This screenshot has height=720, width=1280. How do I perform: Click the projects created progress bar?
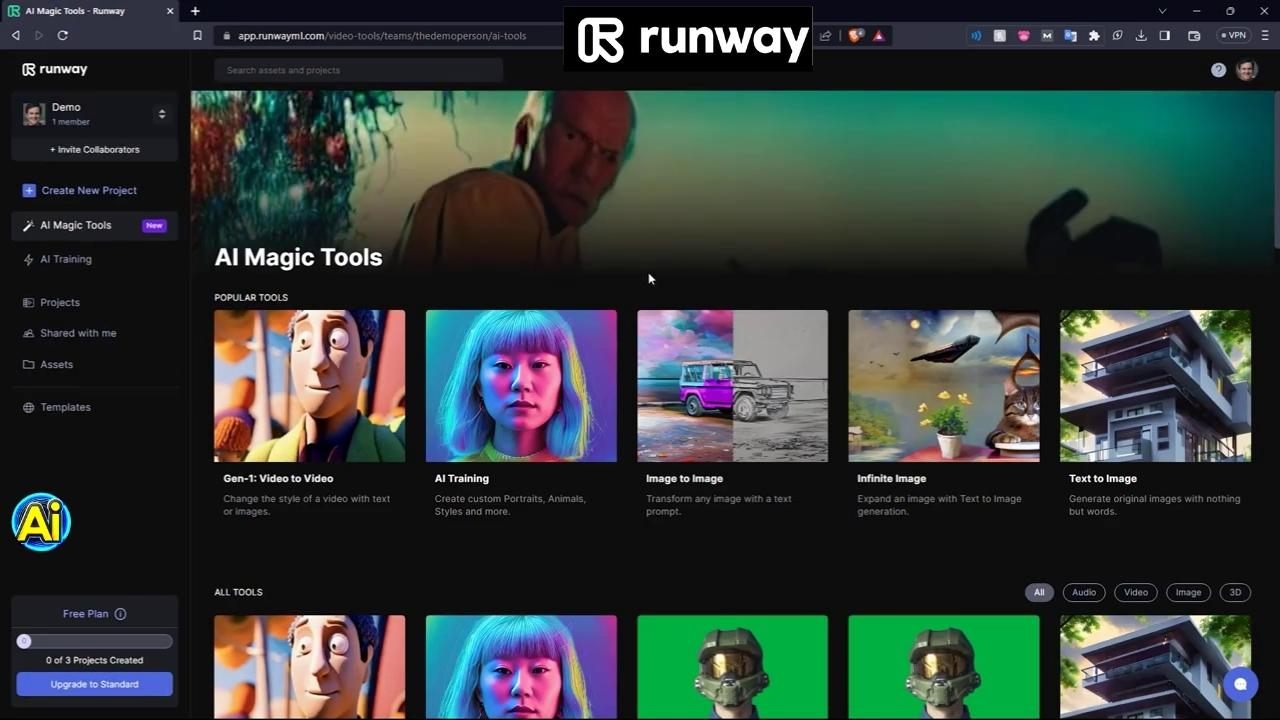pyautogui.click(x=94, y=641)
